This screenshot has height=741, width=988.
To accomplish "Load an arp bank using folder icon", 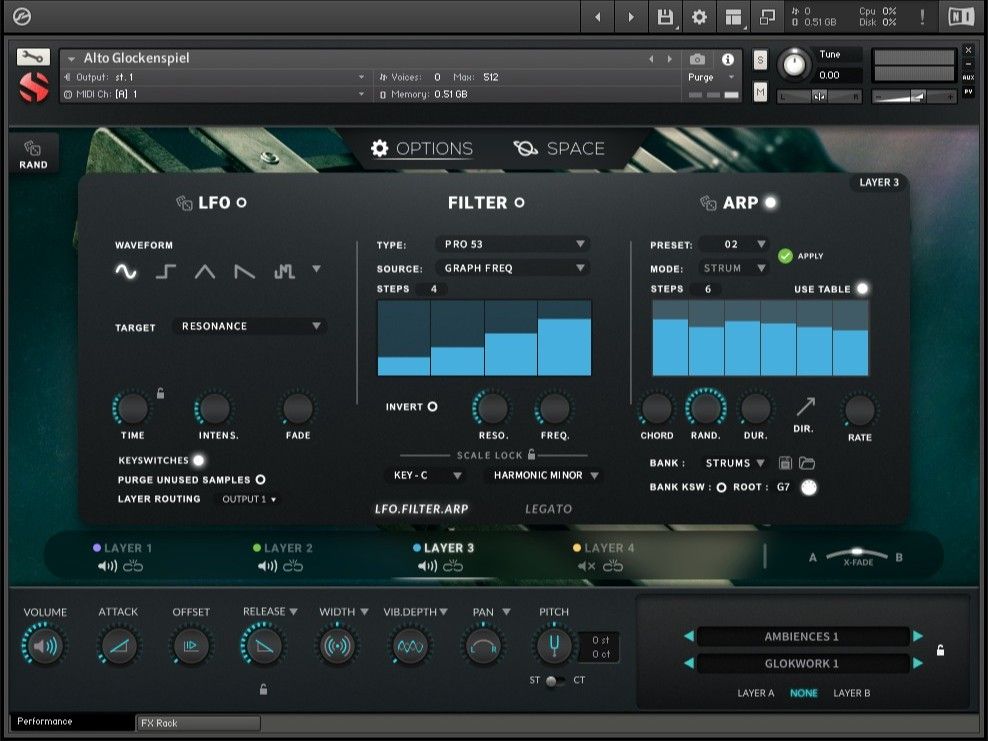I will [x=806, y=462].
